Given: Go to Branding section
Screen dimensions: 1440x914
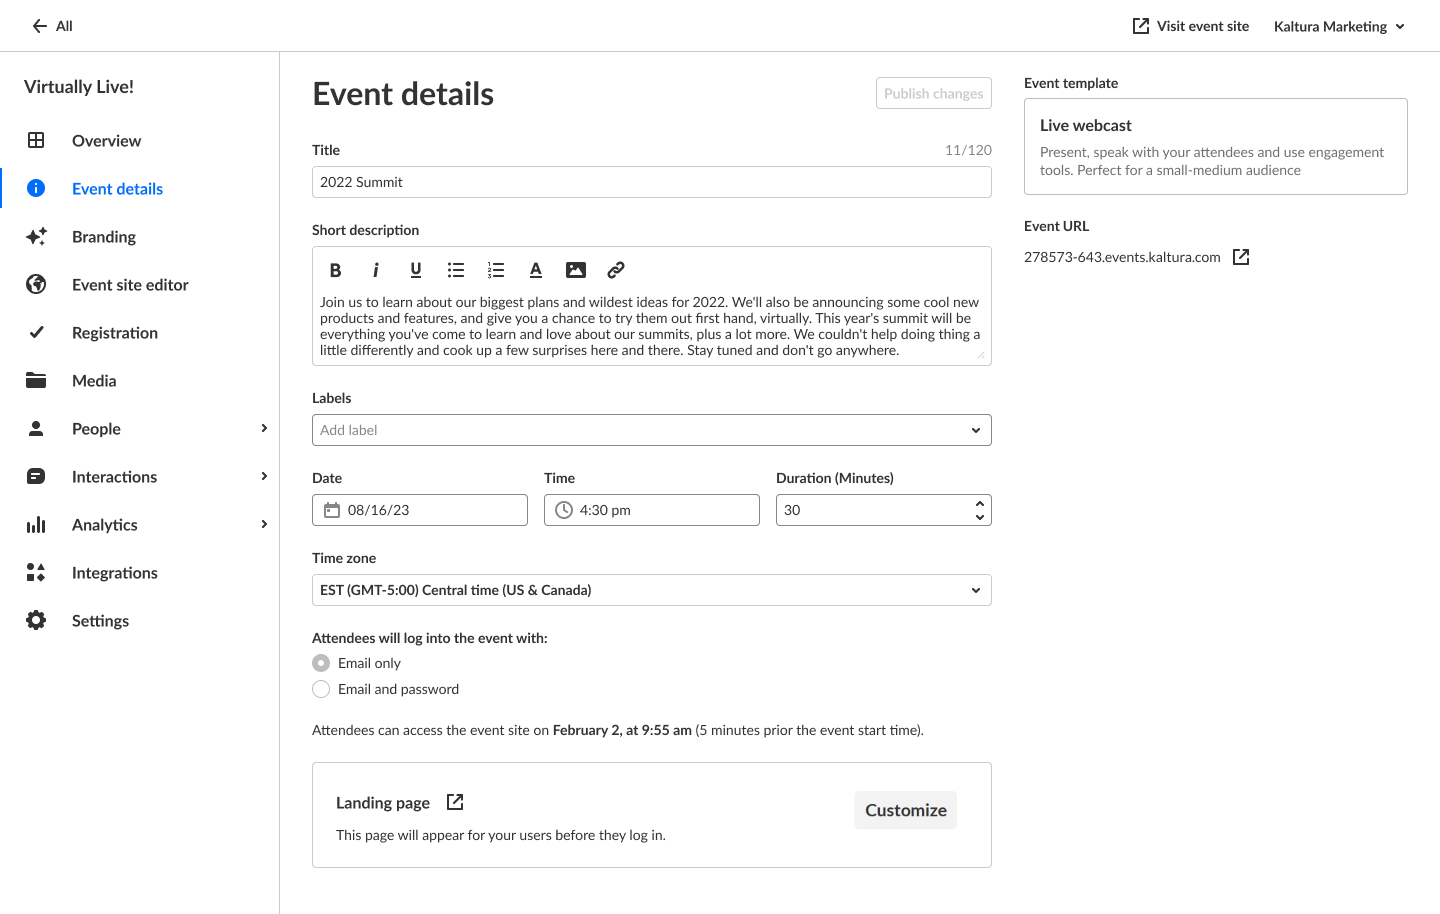Looking at the screenshot, I should 104,237.
